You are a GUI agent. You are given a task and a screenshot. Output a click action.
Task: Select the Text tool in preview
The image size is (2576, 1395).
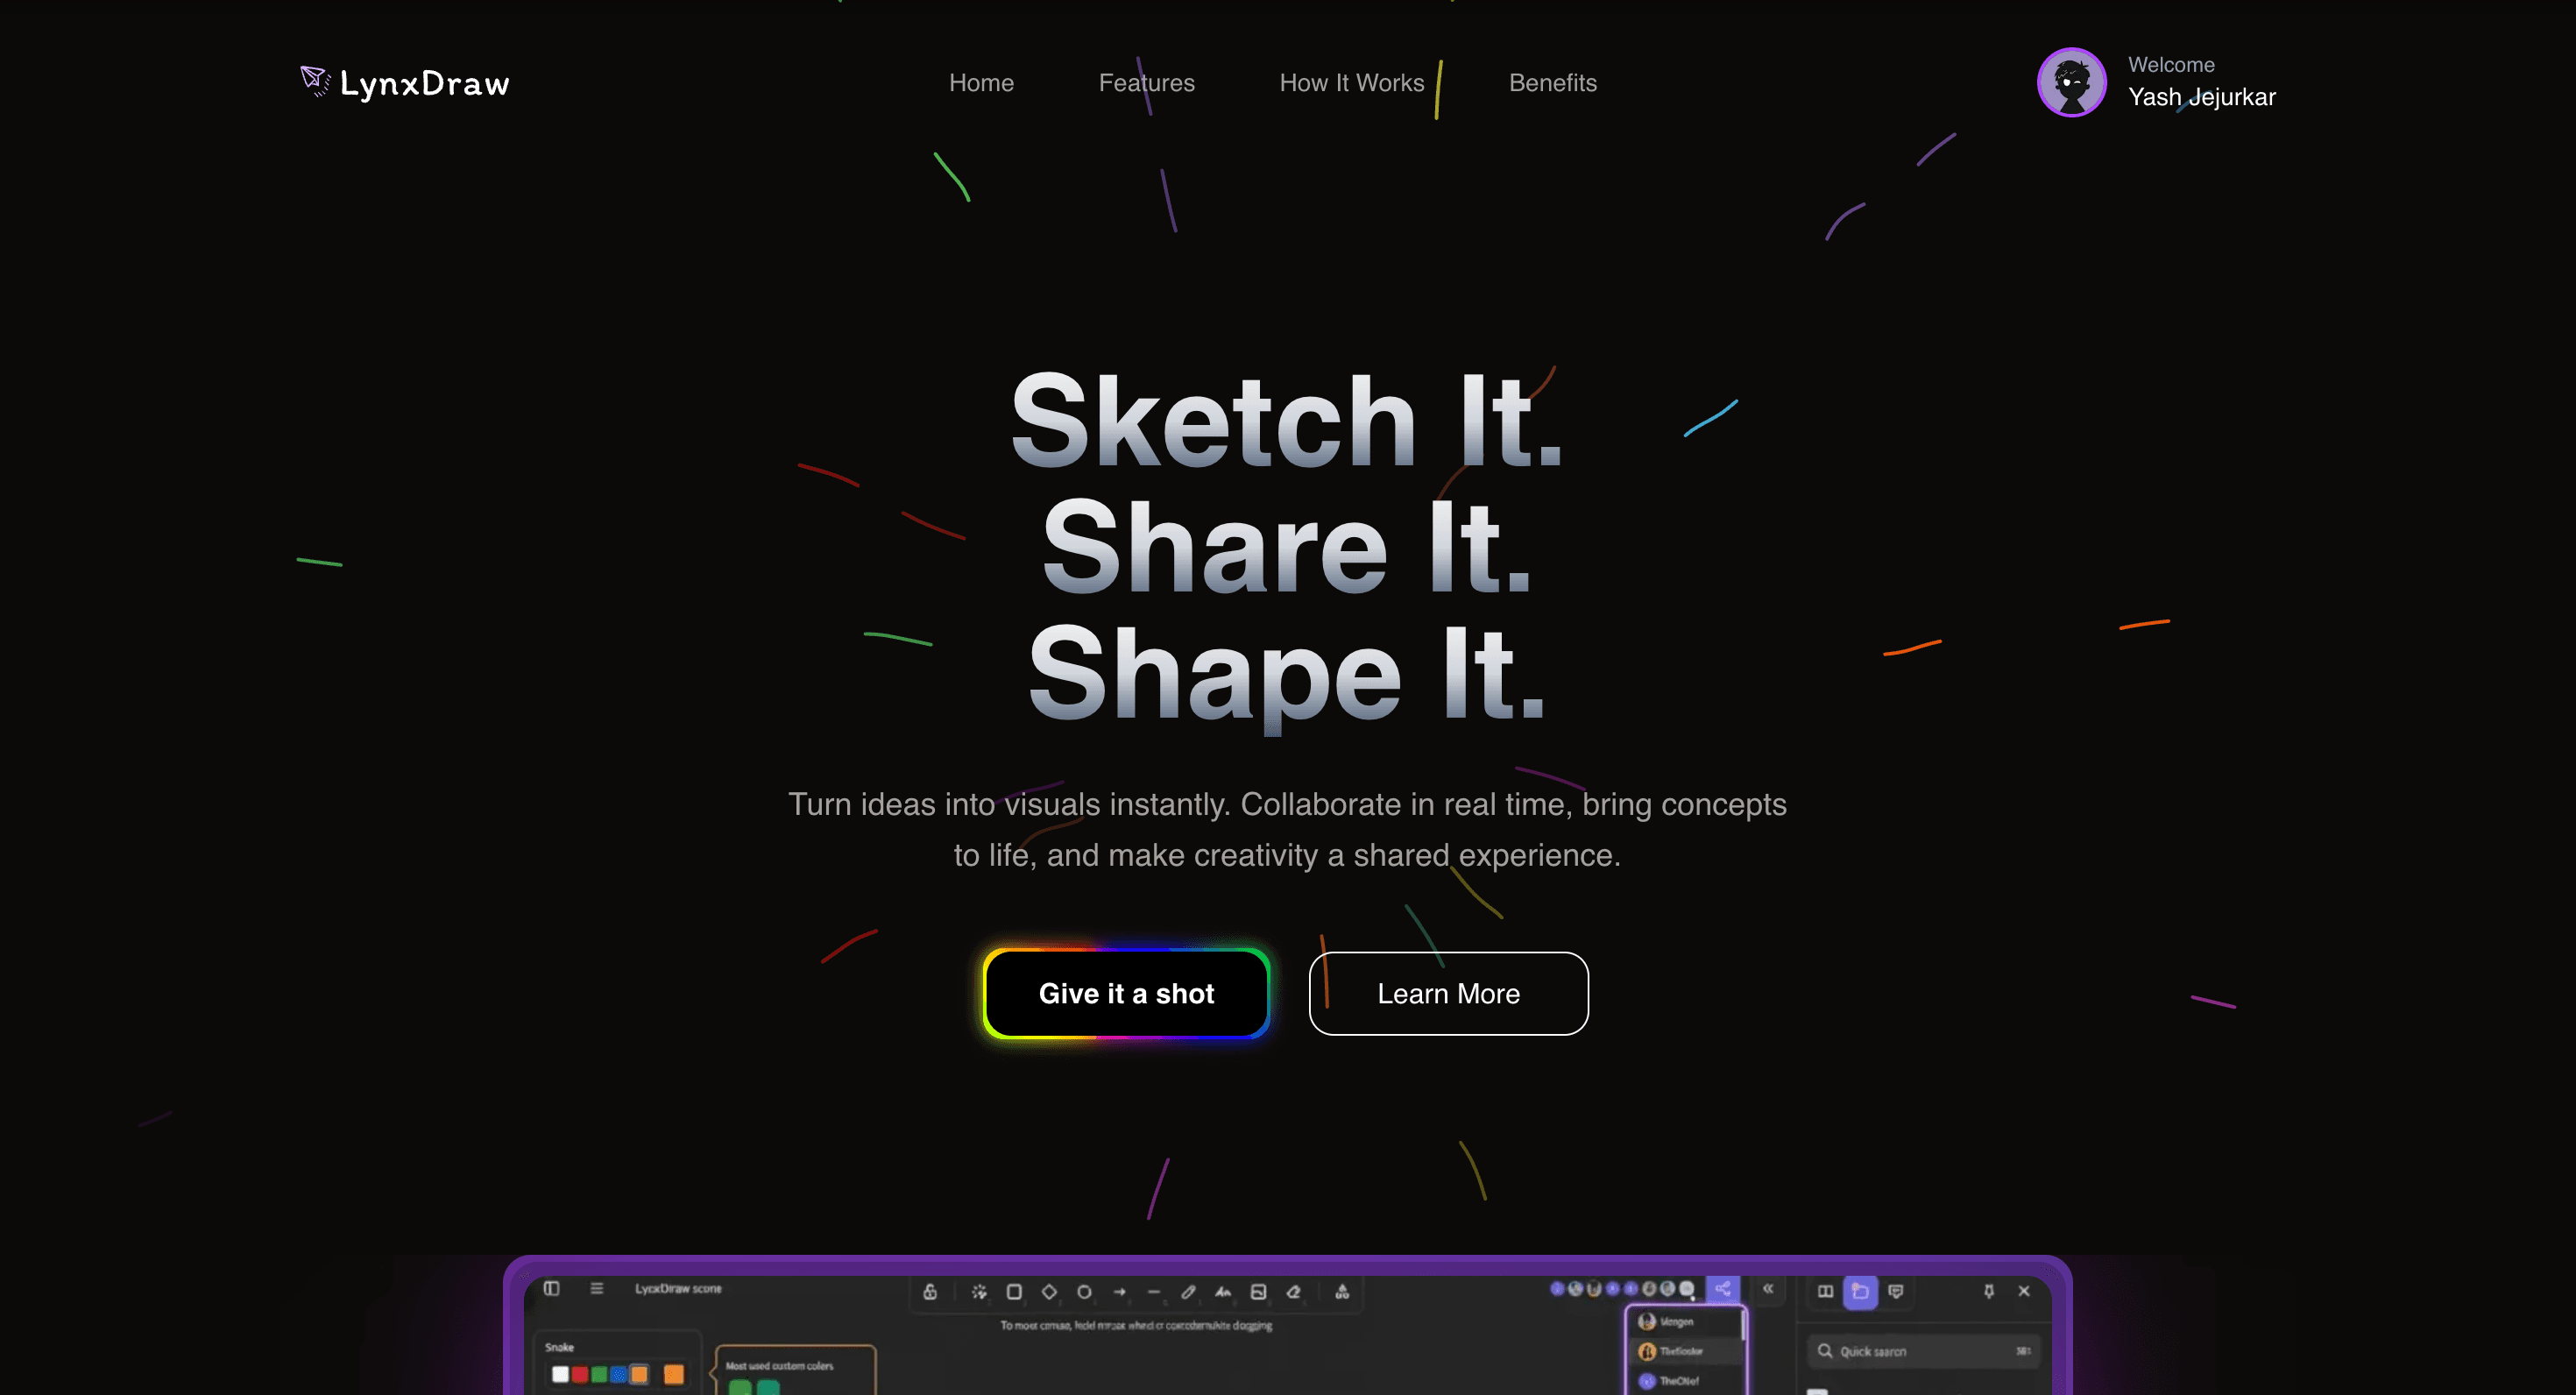[x=1223, y=1292]
